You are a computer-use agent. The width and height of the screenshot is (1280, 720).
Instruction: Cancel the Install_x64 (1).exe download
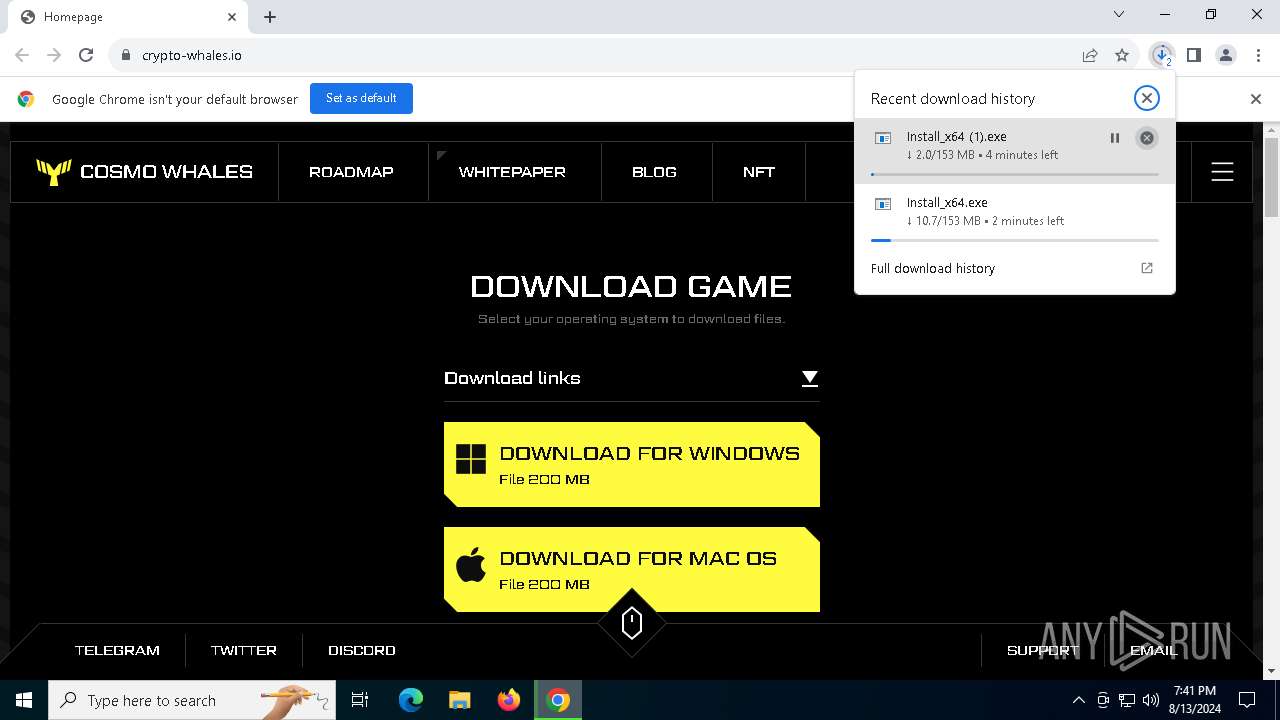coord(1147,138)
